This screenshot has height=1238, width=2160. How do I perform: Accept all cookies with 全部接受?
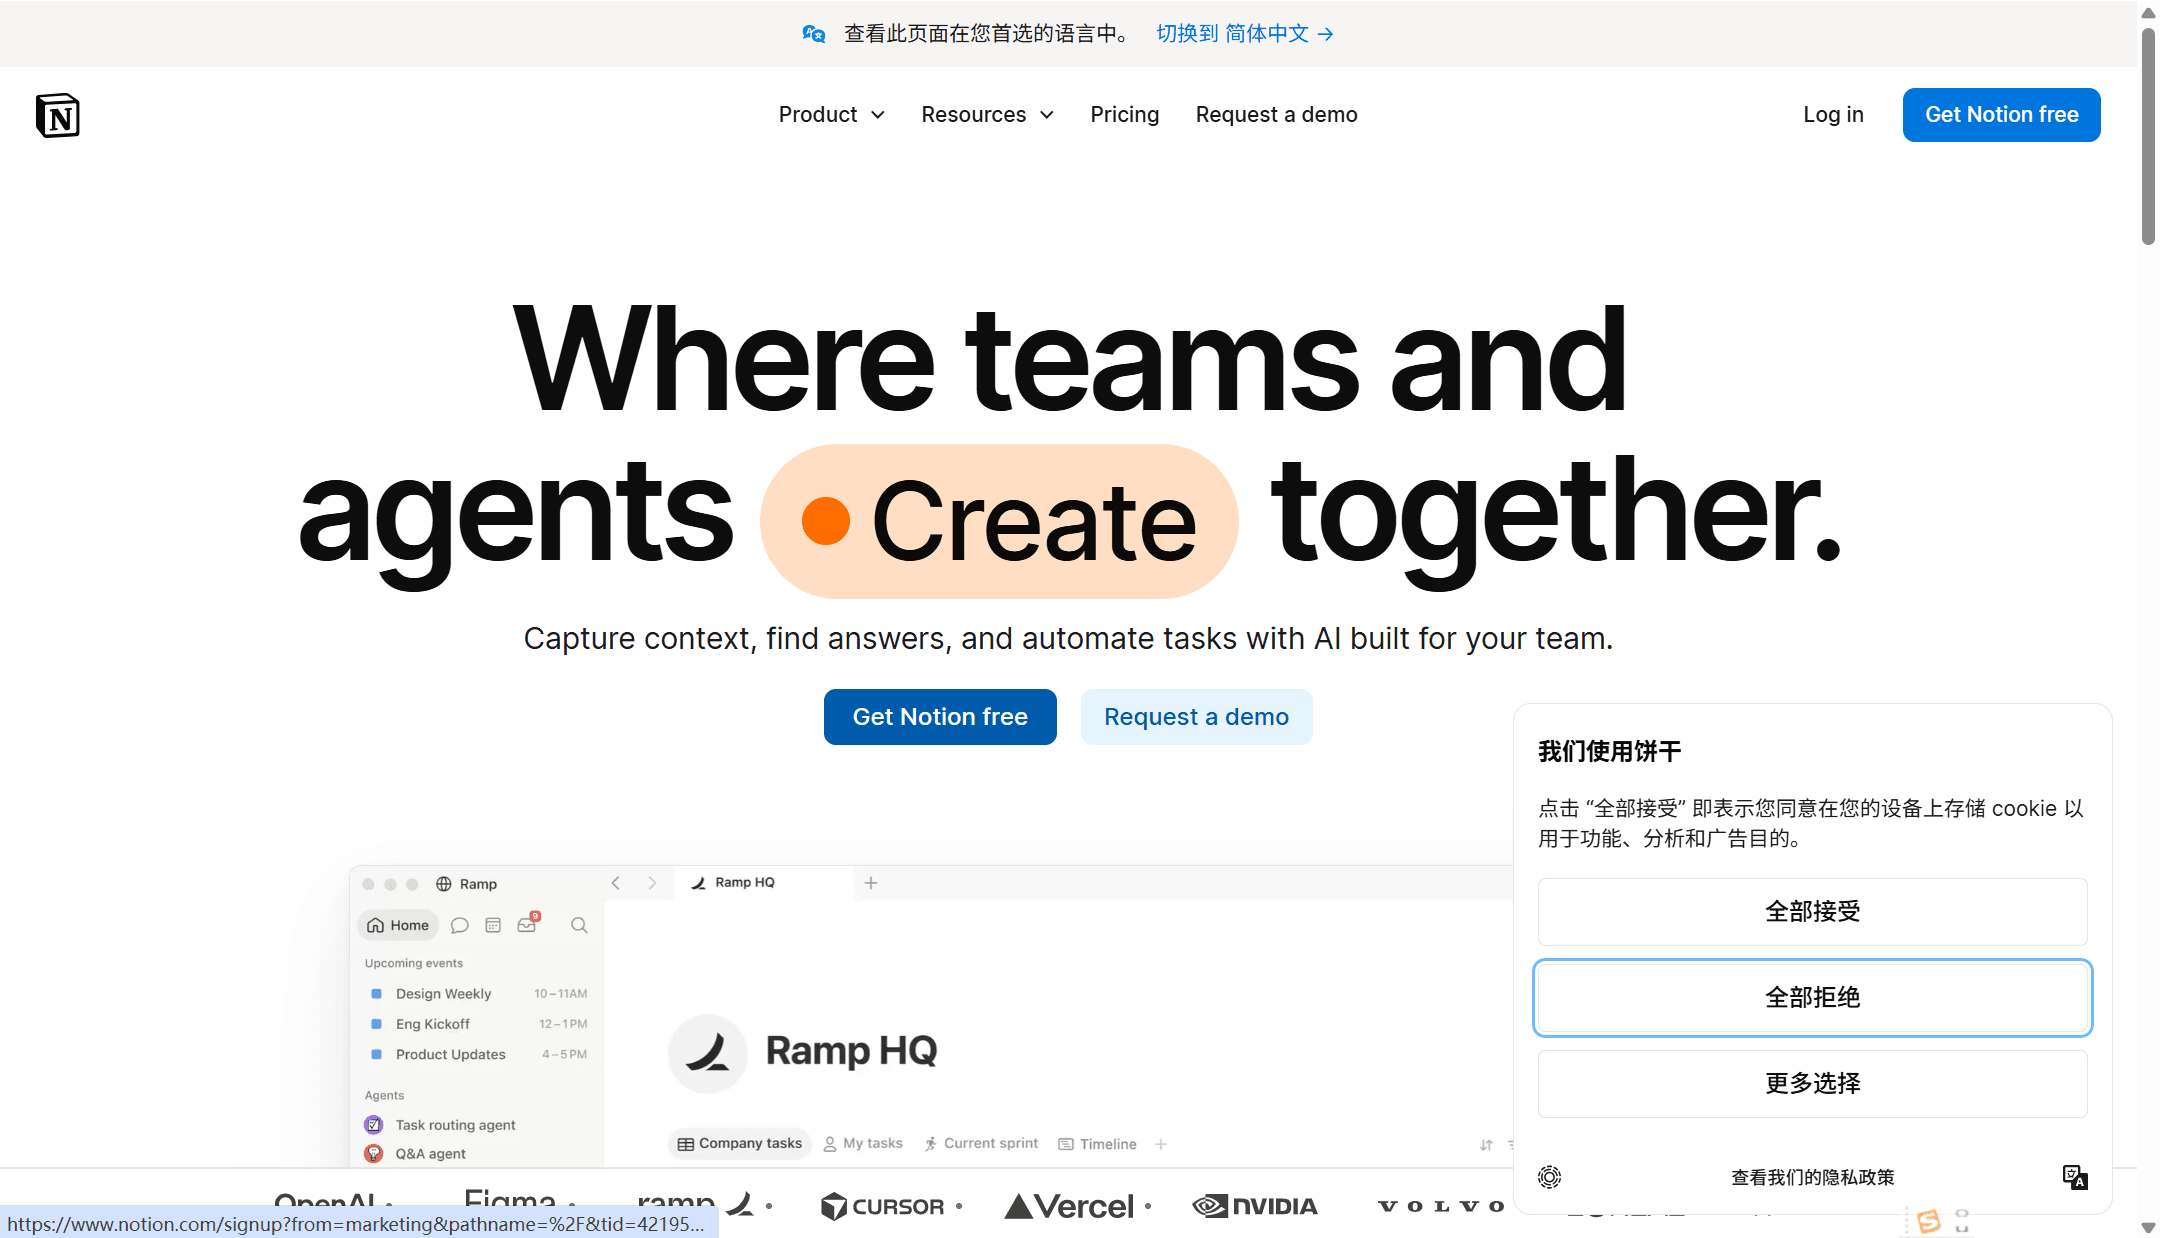(x=1813, y=912)
